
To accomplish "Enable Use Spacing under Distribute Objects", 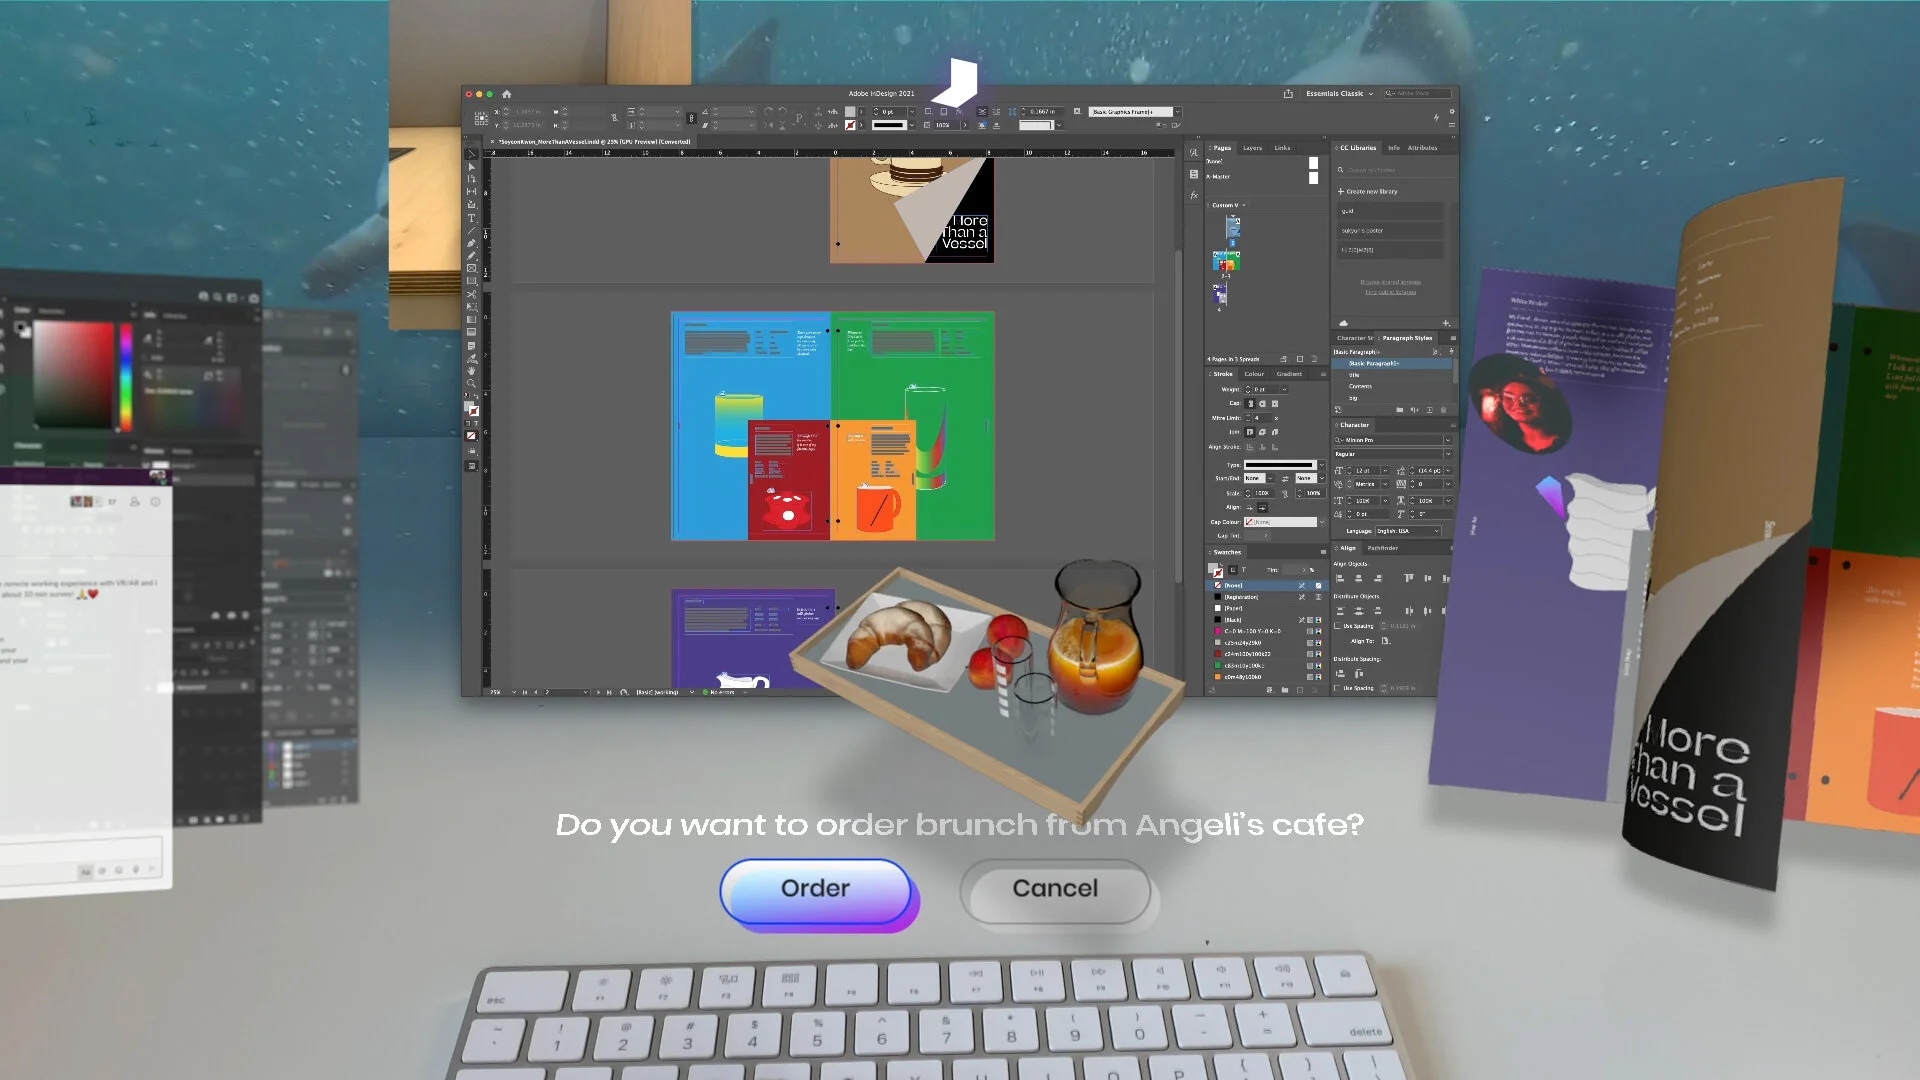I will coord(1337,626).
